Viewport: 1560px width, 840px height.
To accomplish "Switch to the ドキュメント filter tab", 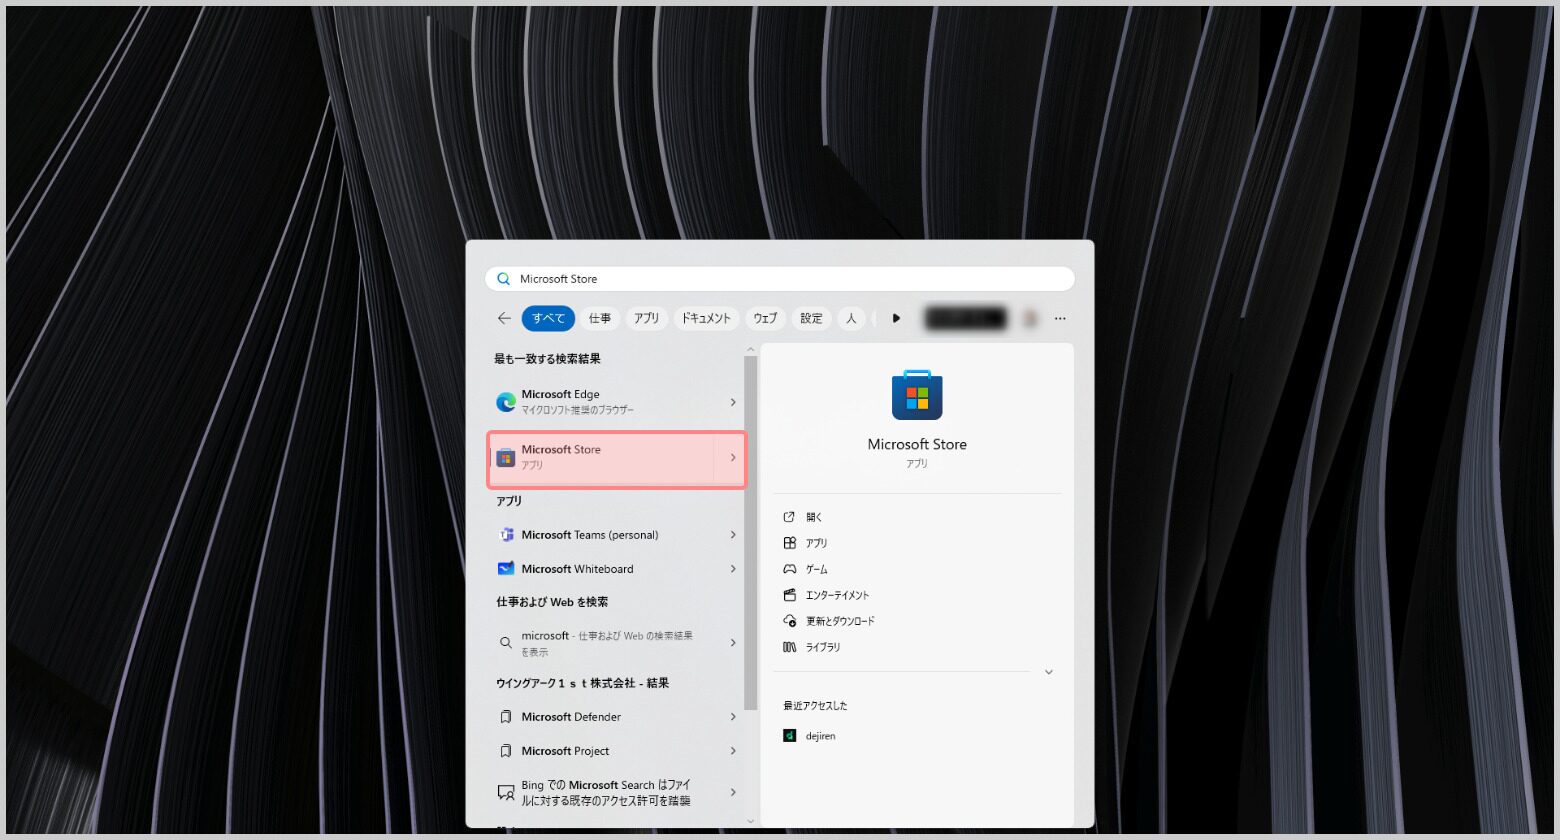I will pos(706,318).
